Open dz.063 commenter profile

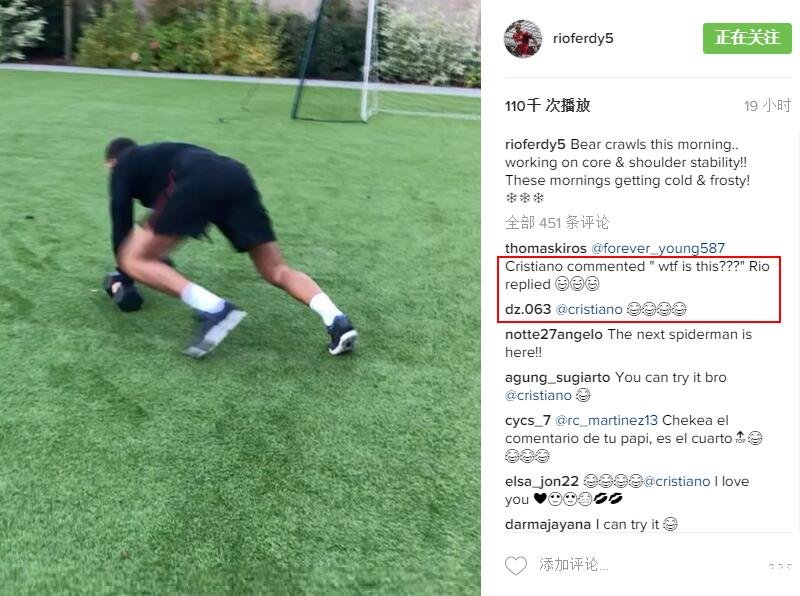coord(528,309)
